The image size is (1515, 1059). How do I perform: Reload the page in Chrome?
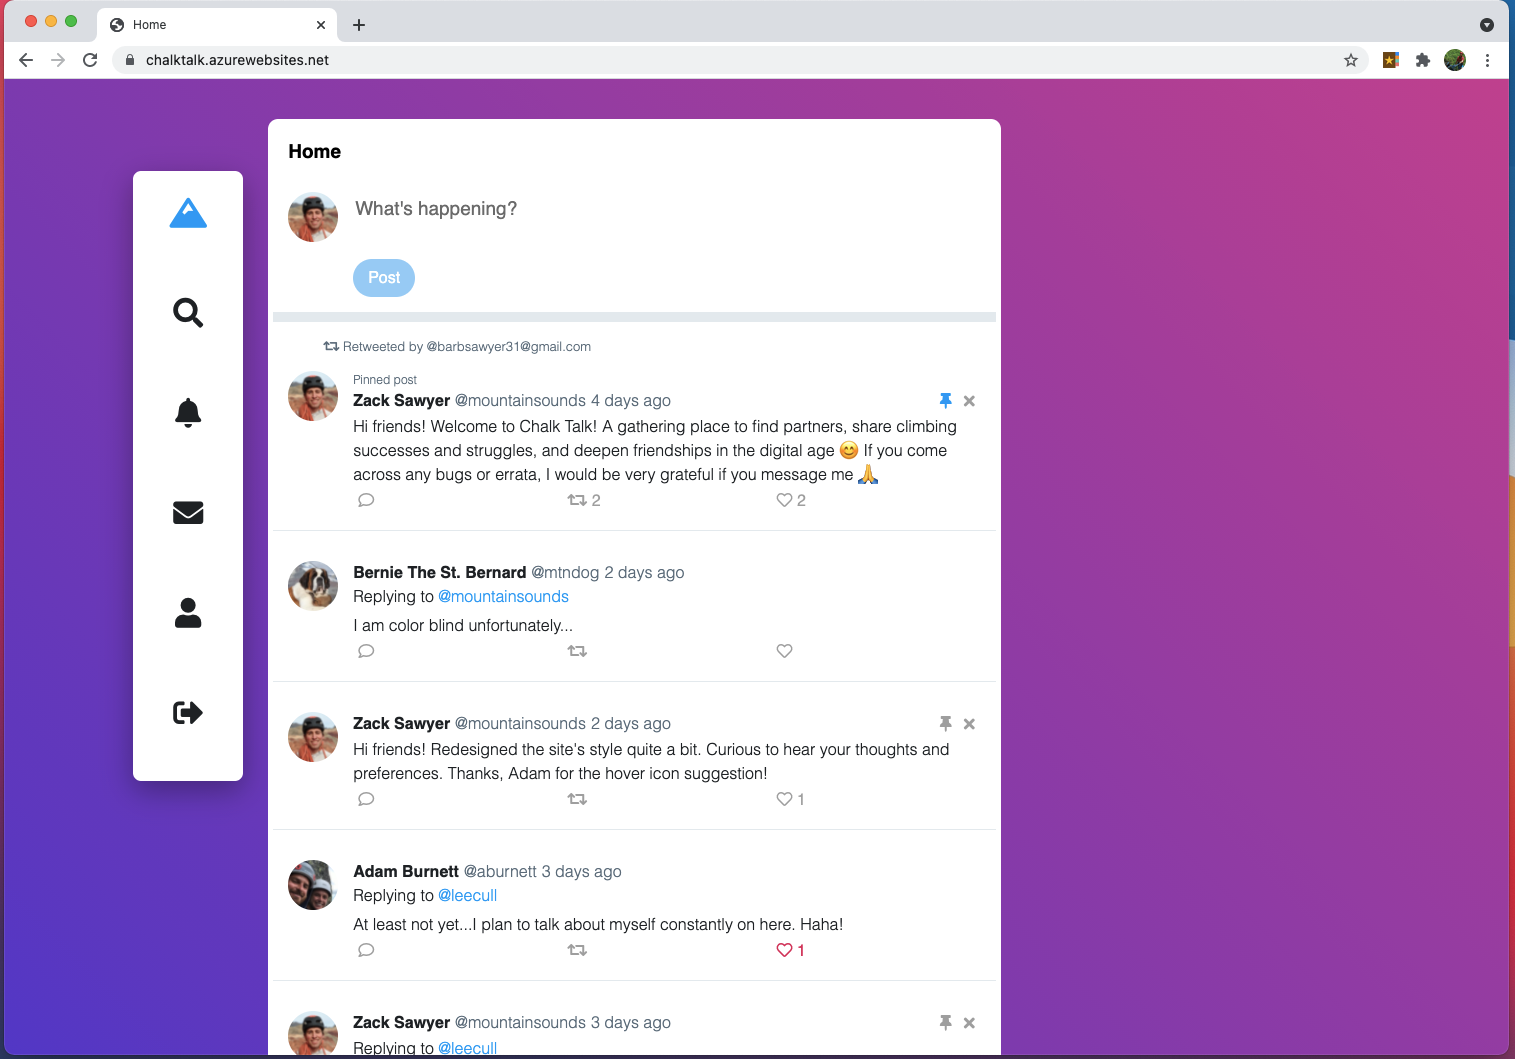[90, 60]
